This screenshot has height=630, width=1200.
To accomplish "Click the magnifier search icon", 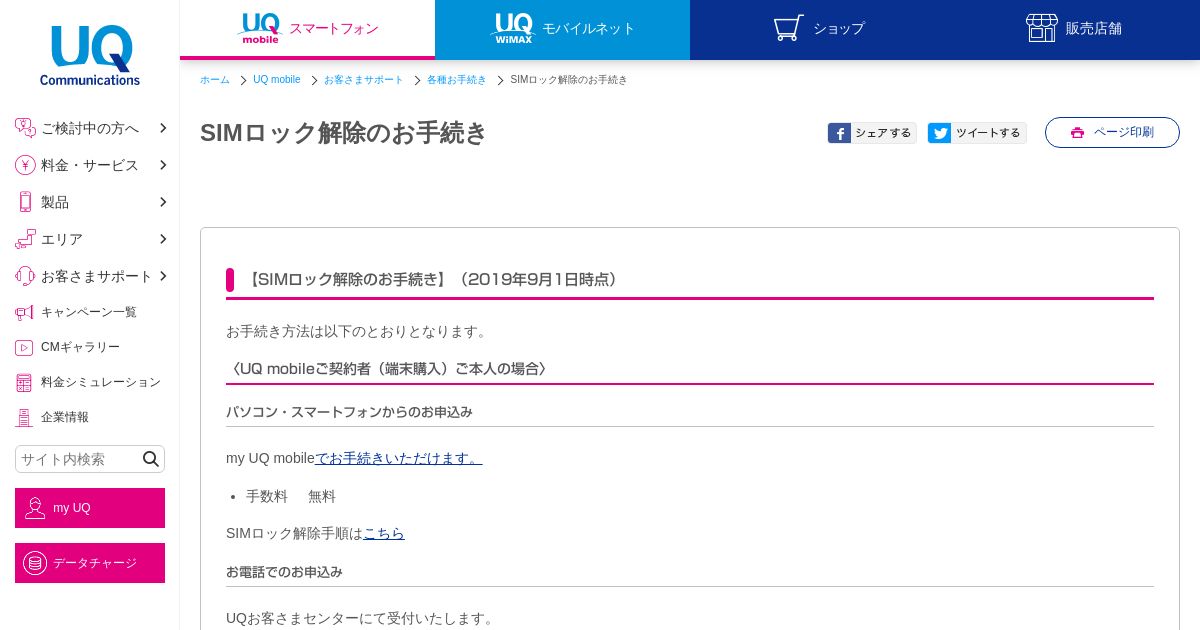I will tap(151, 459).
